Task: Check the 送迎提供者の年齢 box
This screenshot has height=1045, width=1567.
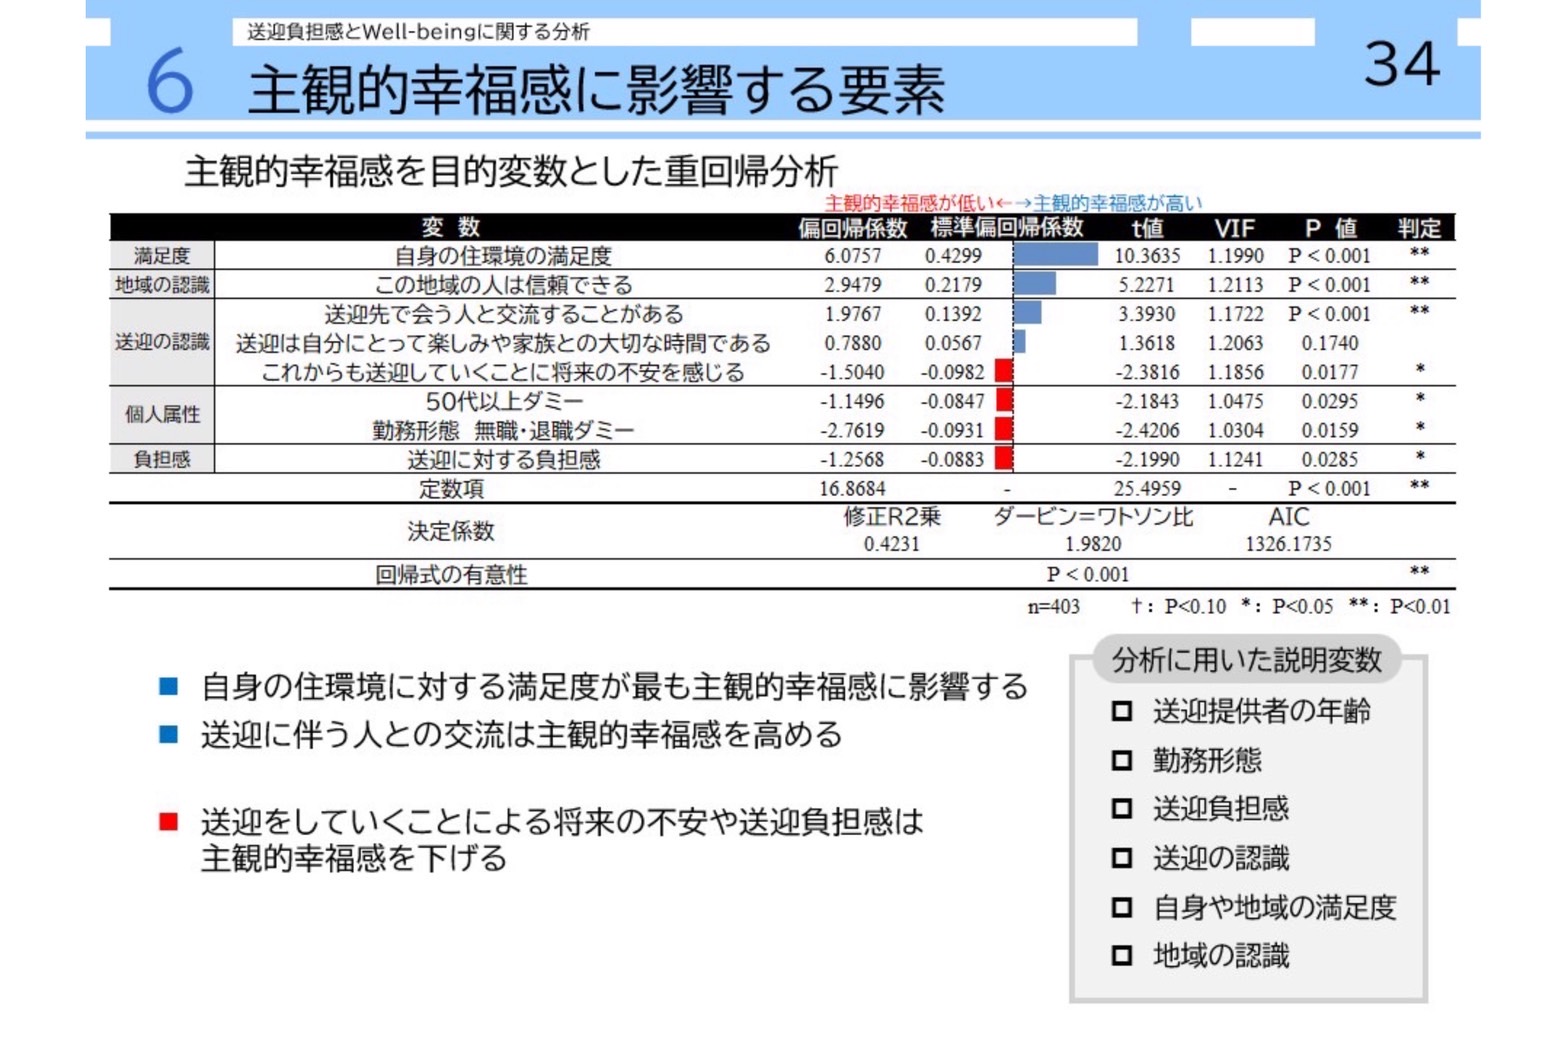Action: click(x=1122, y=711)
